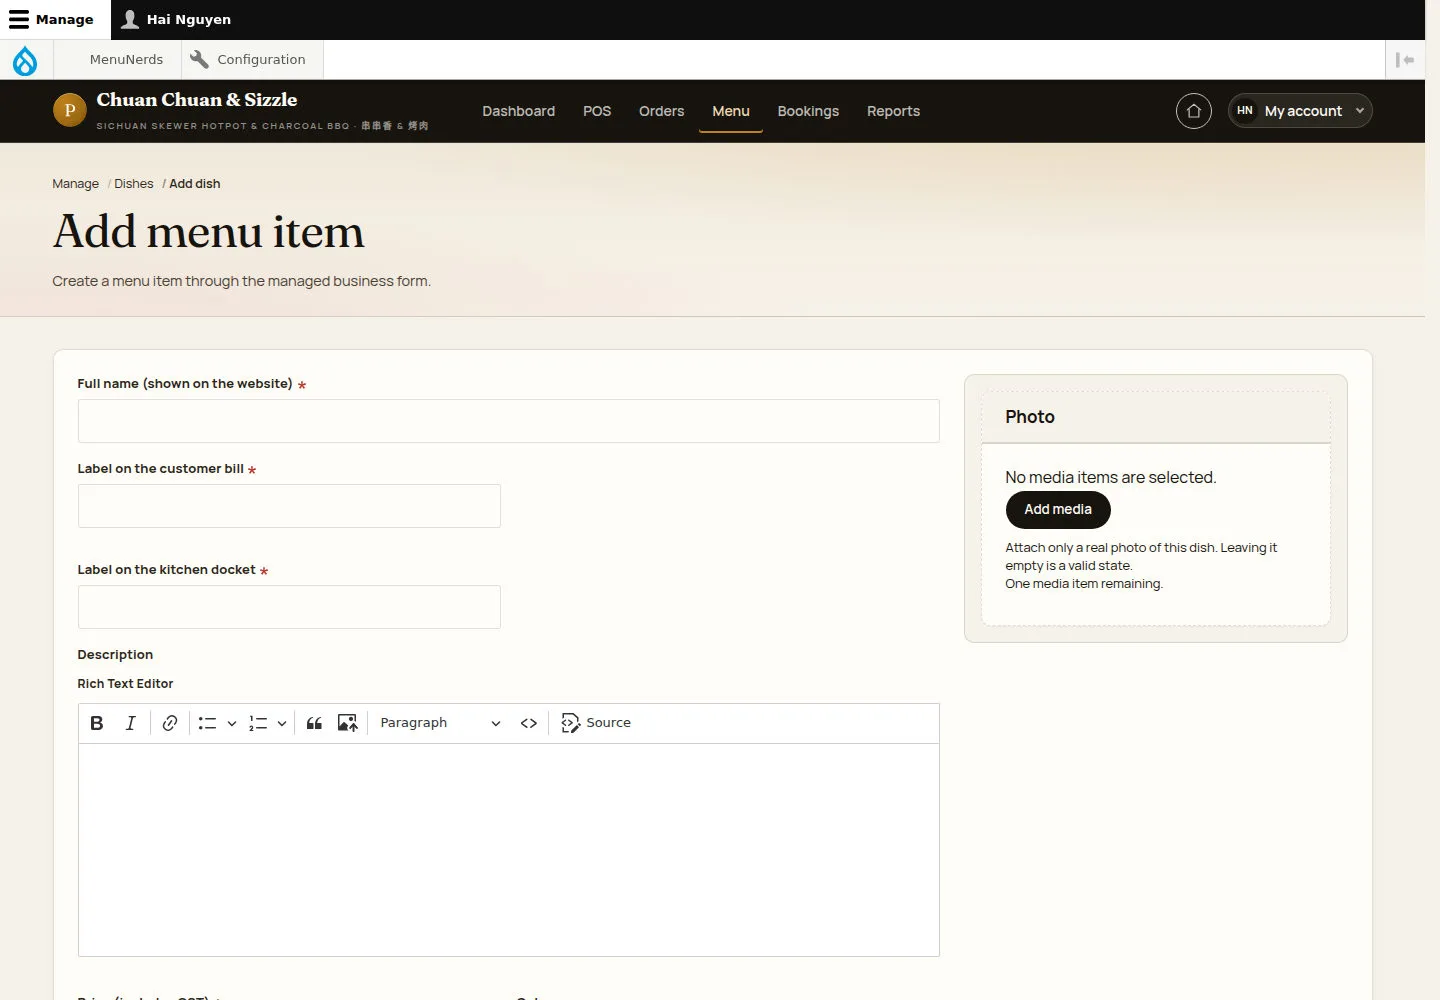The width and height of the screenshot is (1440, 1000).
Task: View the Reports tab
Action: 893,111
